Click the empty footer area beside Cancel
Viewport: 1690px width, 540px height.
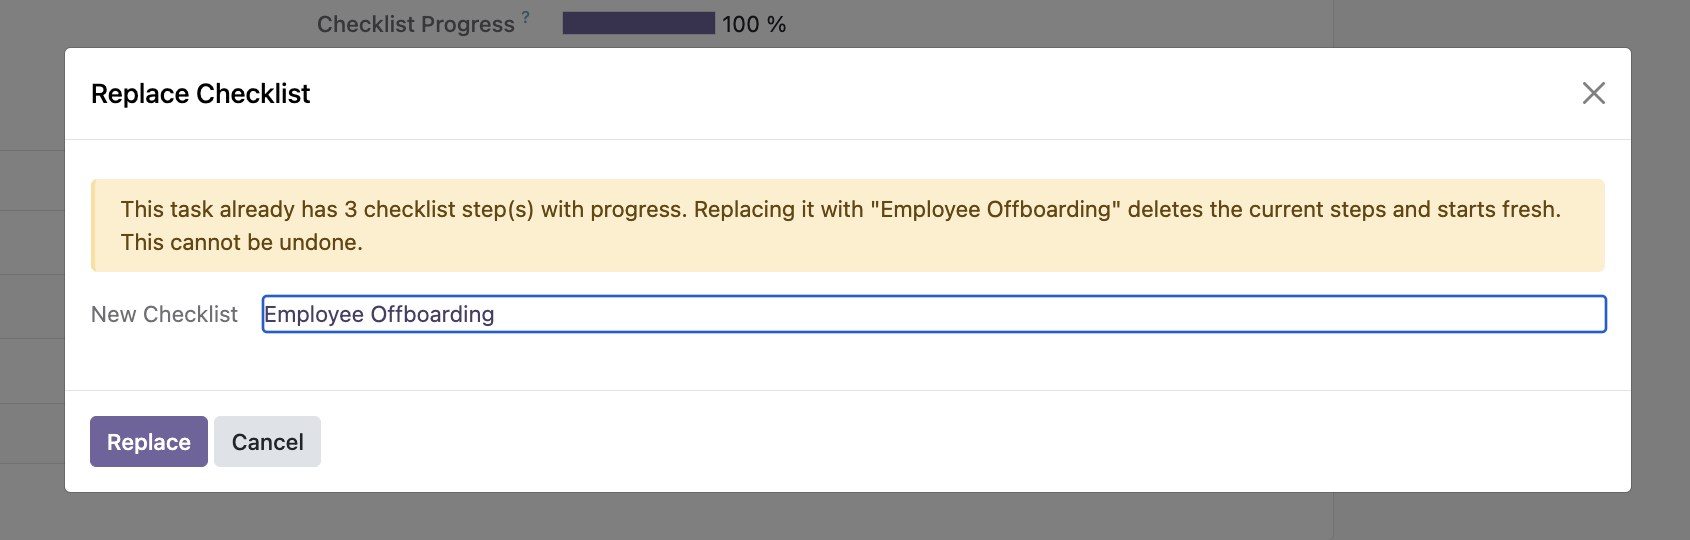click(975, 442)
